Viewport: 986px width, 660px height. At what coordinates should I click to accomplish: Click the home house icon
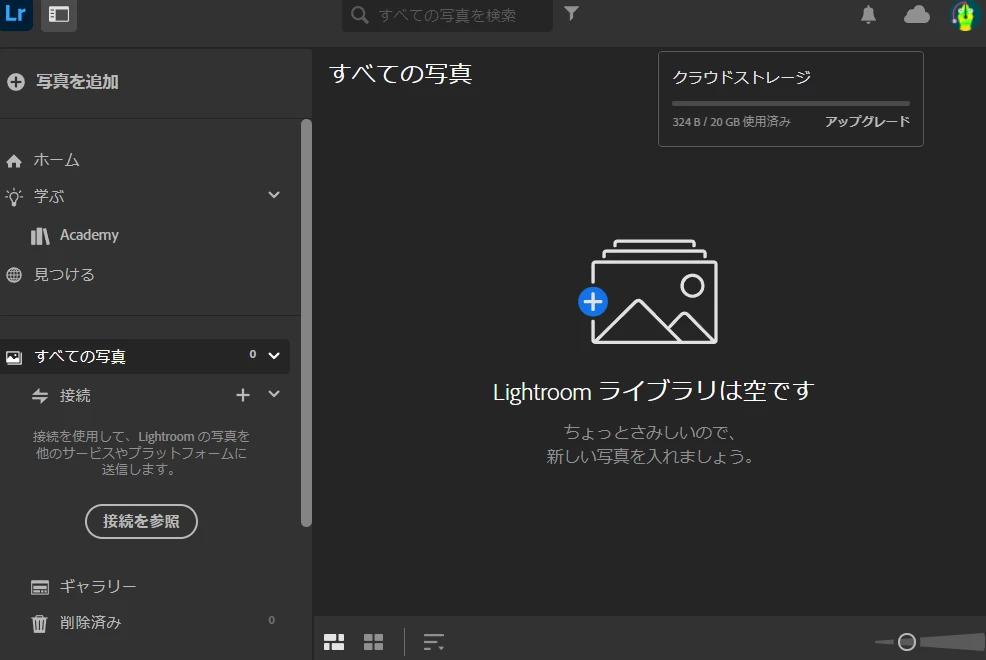(x=14, y=162)
